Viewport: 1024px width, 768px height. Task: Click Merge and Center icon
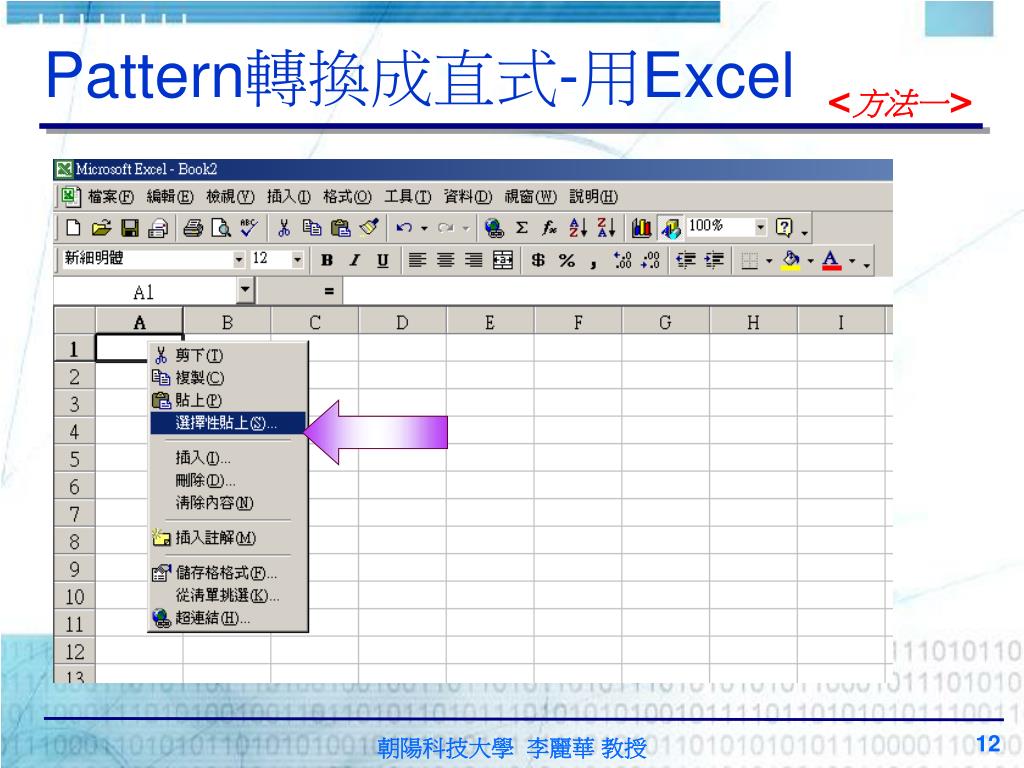pyautogui.click(x=502, y=261)
